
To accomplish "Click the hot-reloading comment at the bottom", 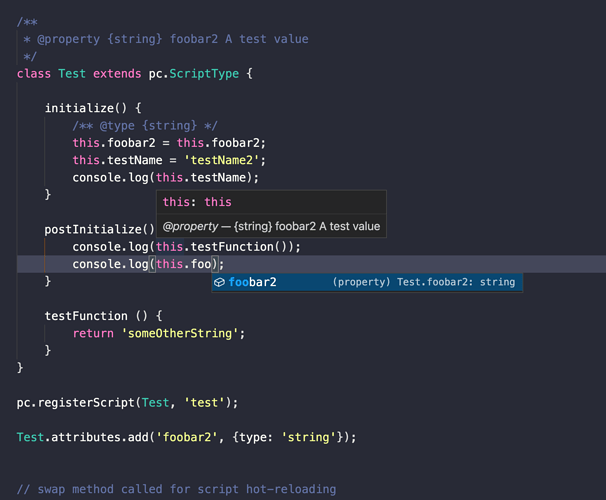I will tap(176, 489).
